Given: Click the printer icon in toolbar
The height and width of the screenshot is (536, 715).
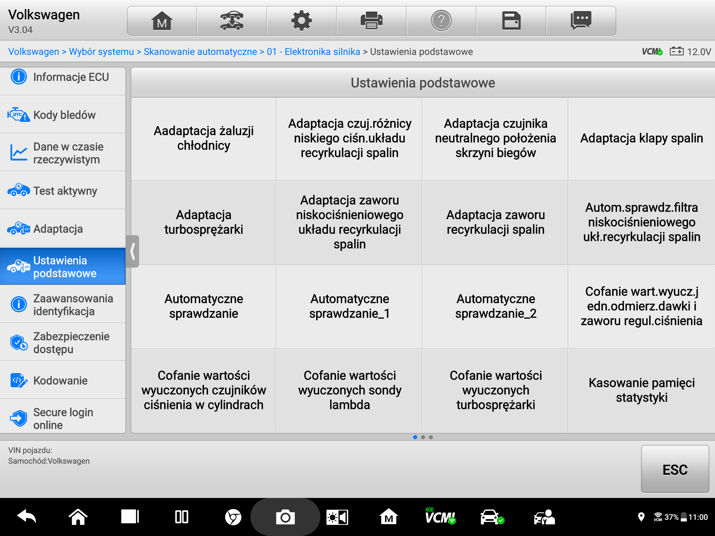Looking at the screenshot, I should (x=371, y=21).
